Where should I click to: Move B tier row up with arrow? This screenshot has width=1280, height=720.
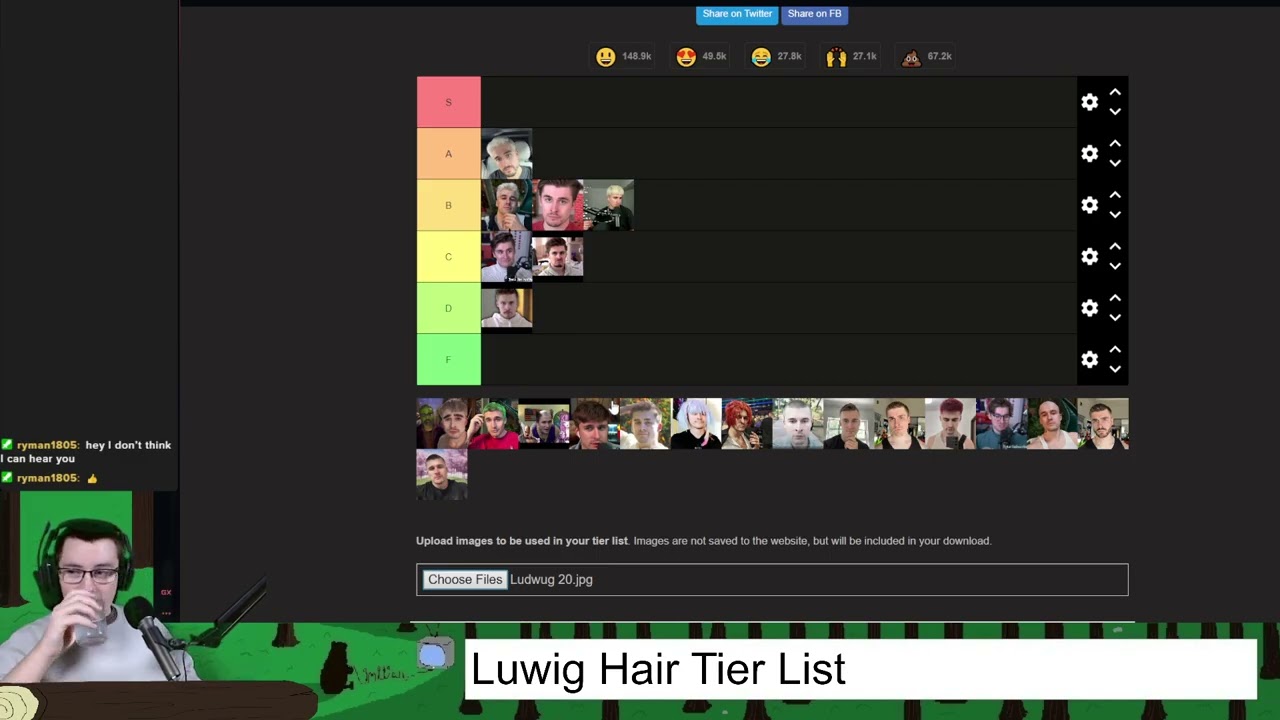pyautogui.click(x=1115, y=196)
